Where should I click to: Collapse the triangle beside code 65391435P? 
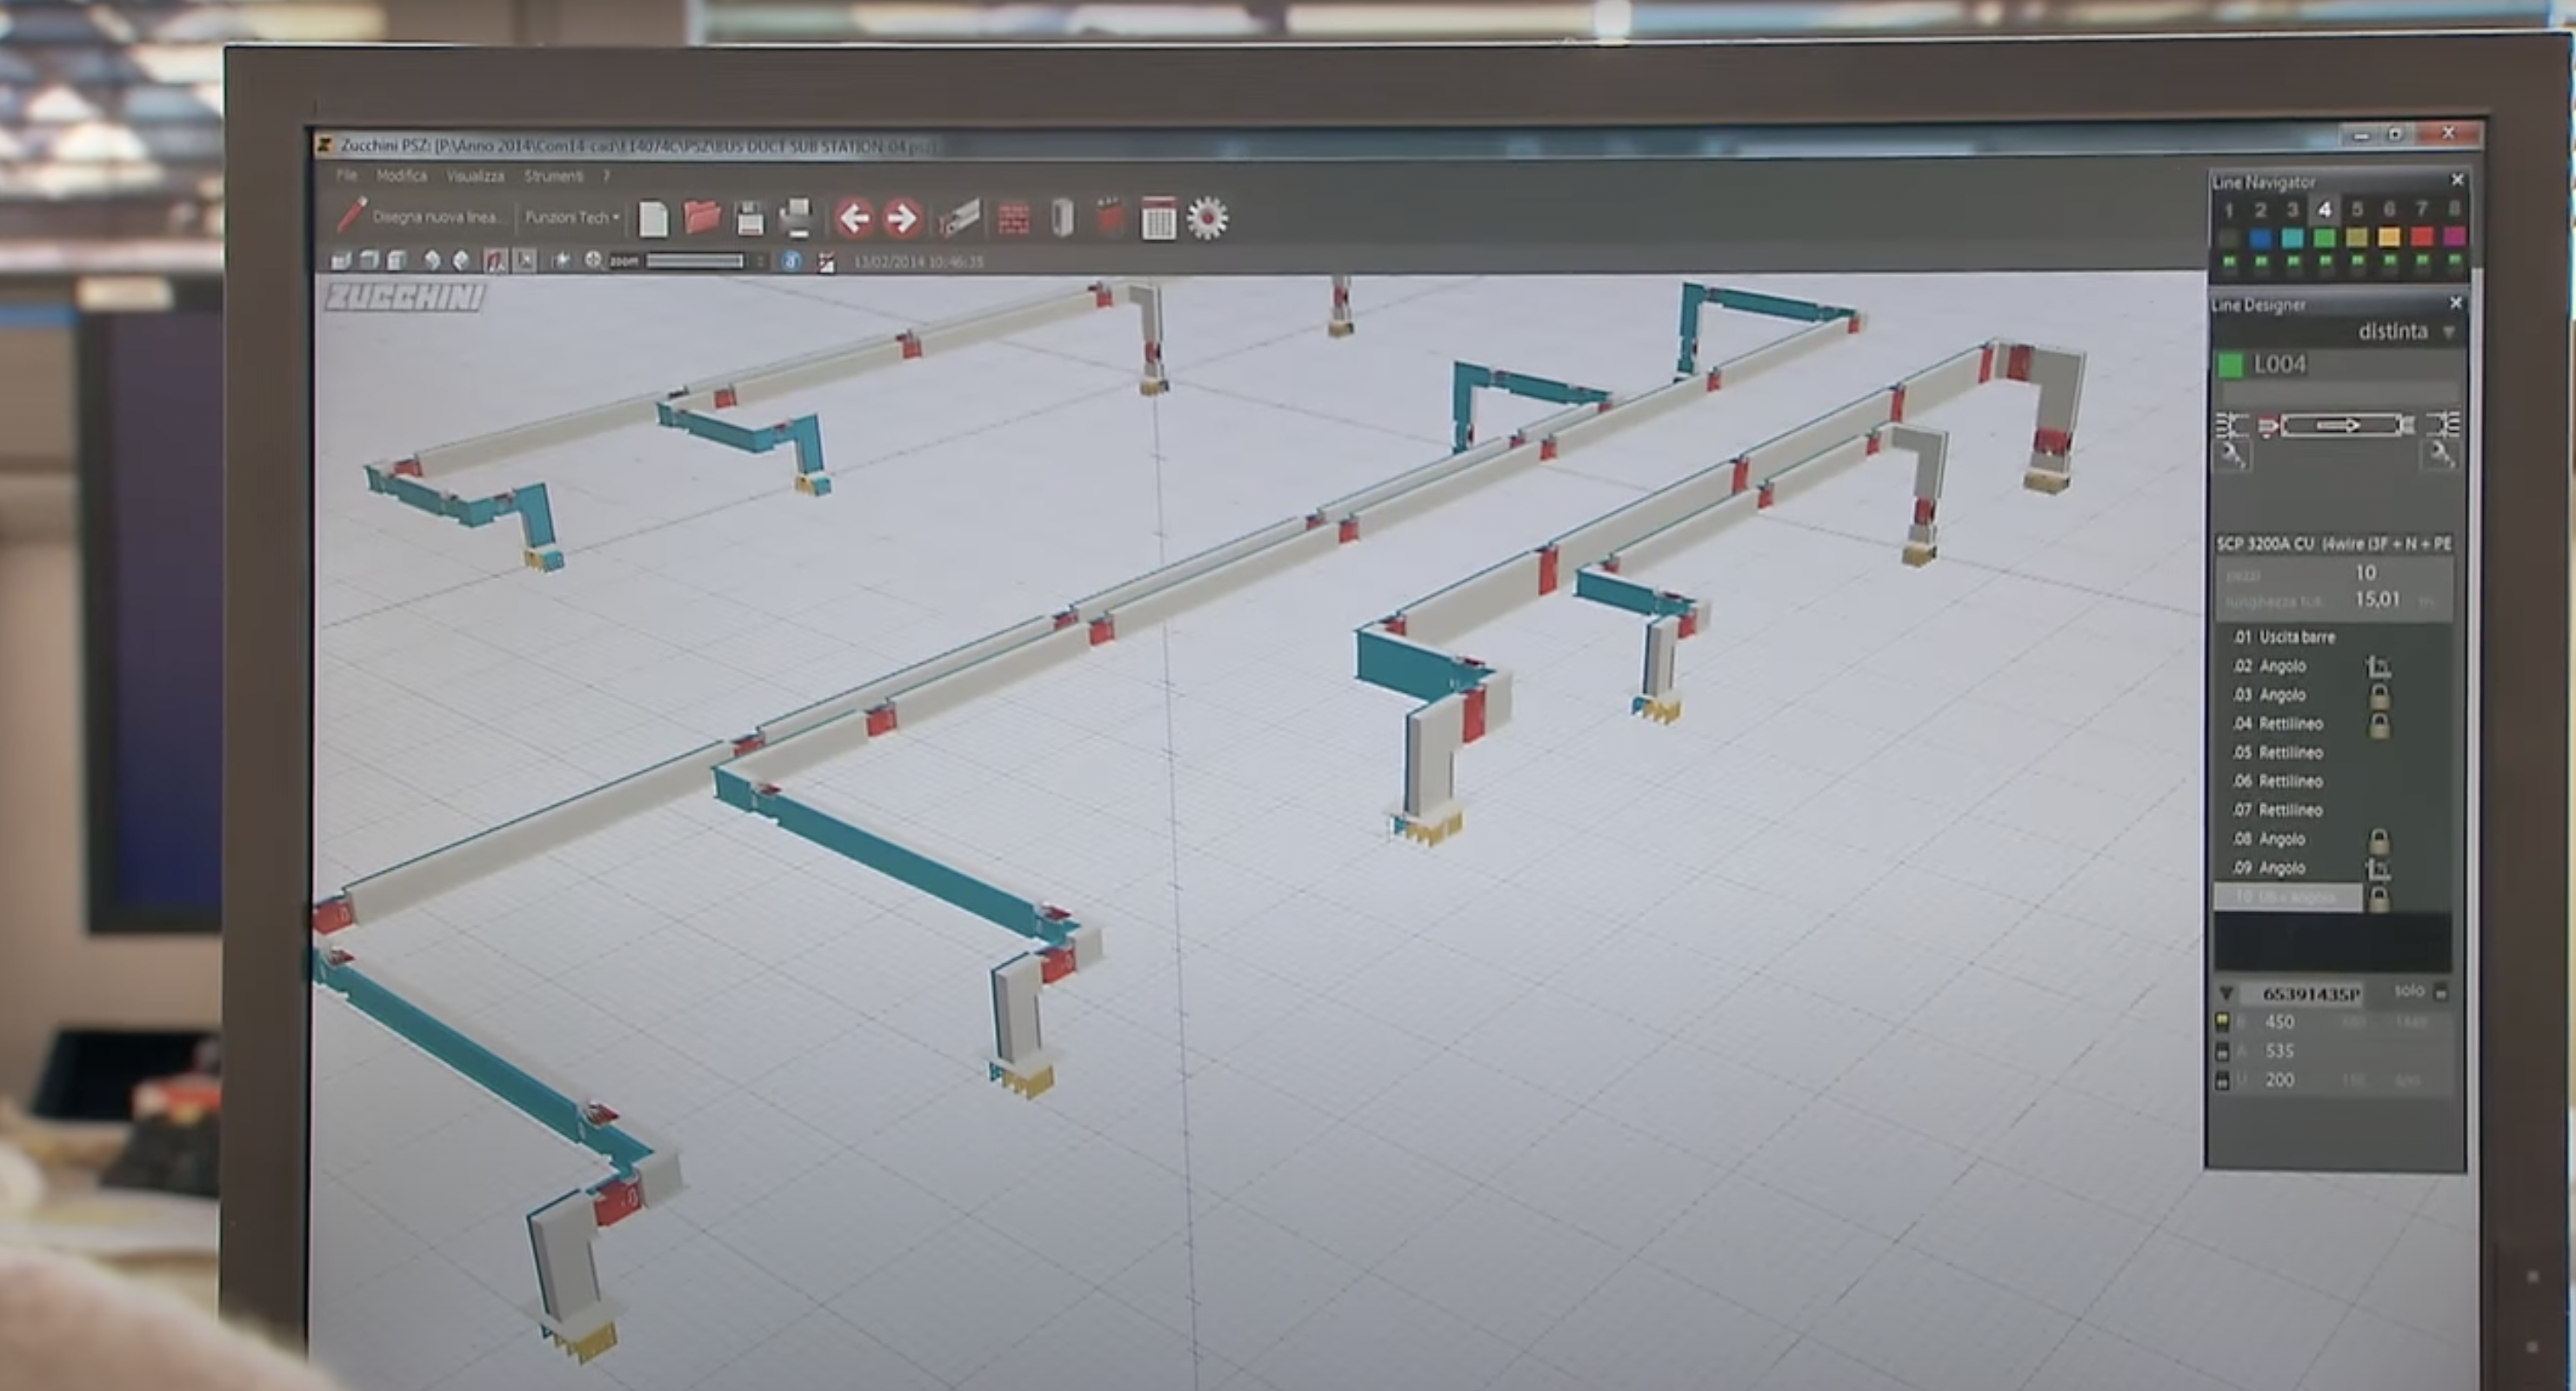[2226, 994]
